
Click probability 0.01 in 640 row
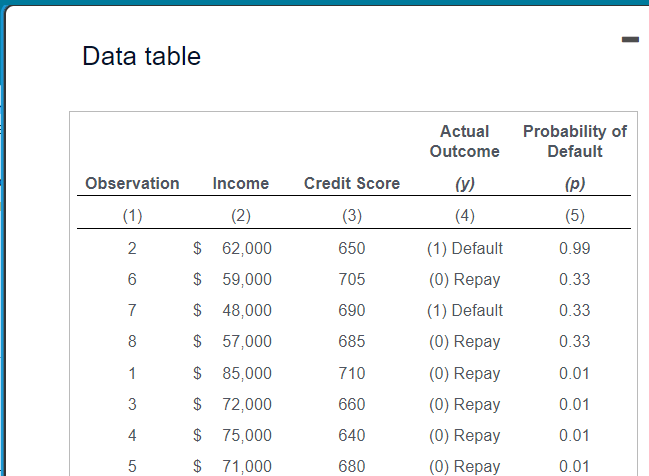[574, 435]
